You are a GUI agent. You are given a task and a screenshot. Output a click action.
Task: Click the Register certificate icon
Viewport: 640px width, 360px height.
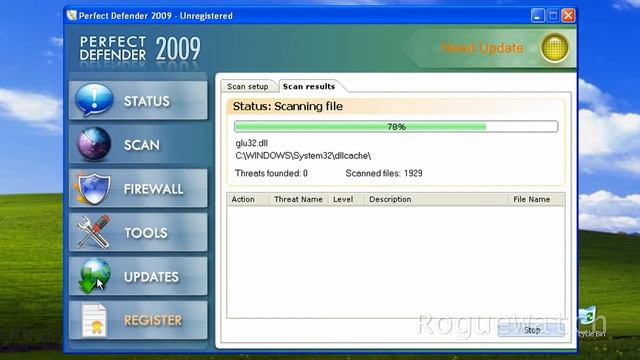94,320
